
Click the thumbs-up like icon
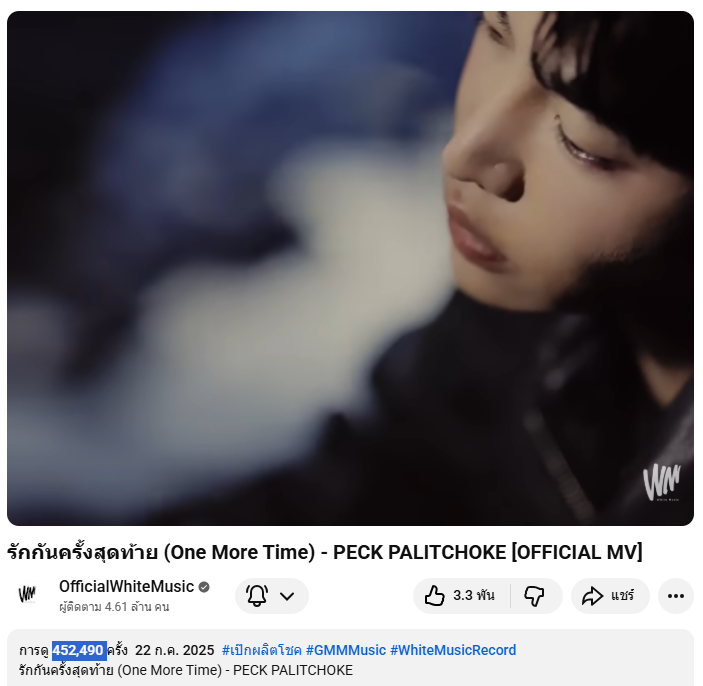[434, 596]
